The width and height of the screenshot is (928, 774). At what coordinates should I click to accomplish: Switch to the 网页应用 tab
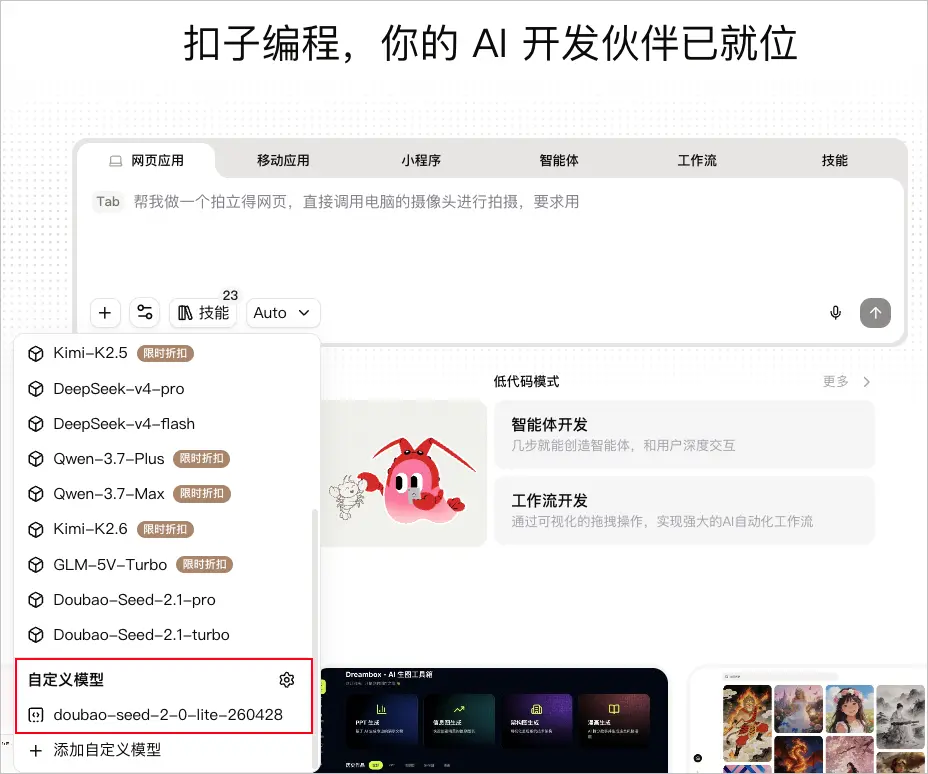click(146, 160)
